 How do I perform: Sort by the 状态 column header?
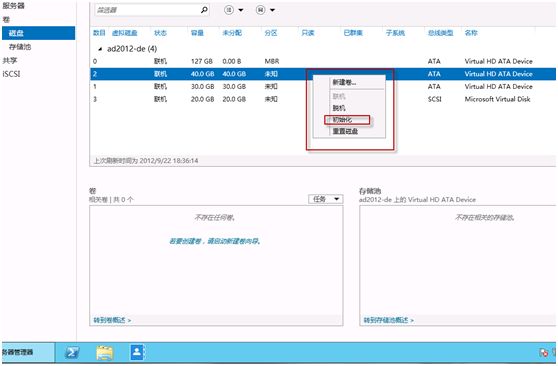(160, 33)
